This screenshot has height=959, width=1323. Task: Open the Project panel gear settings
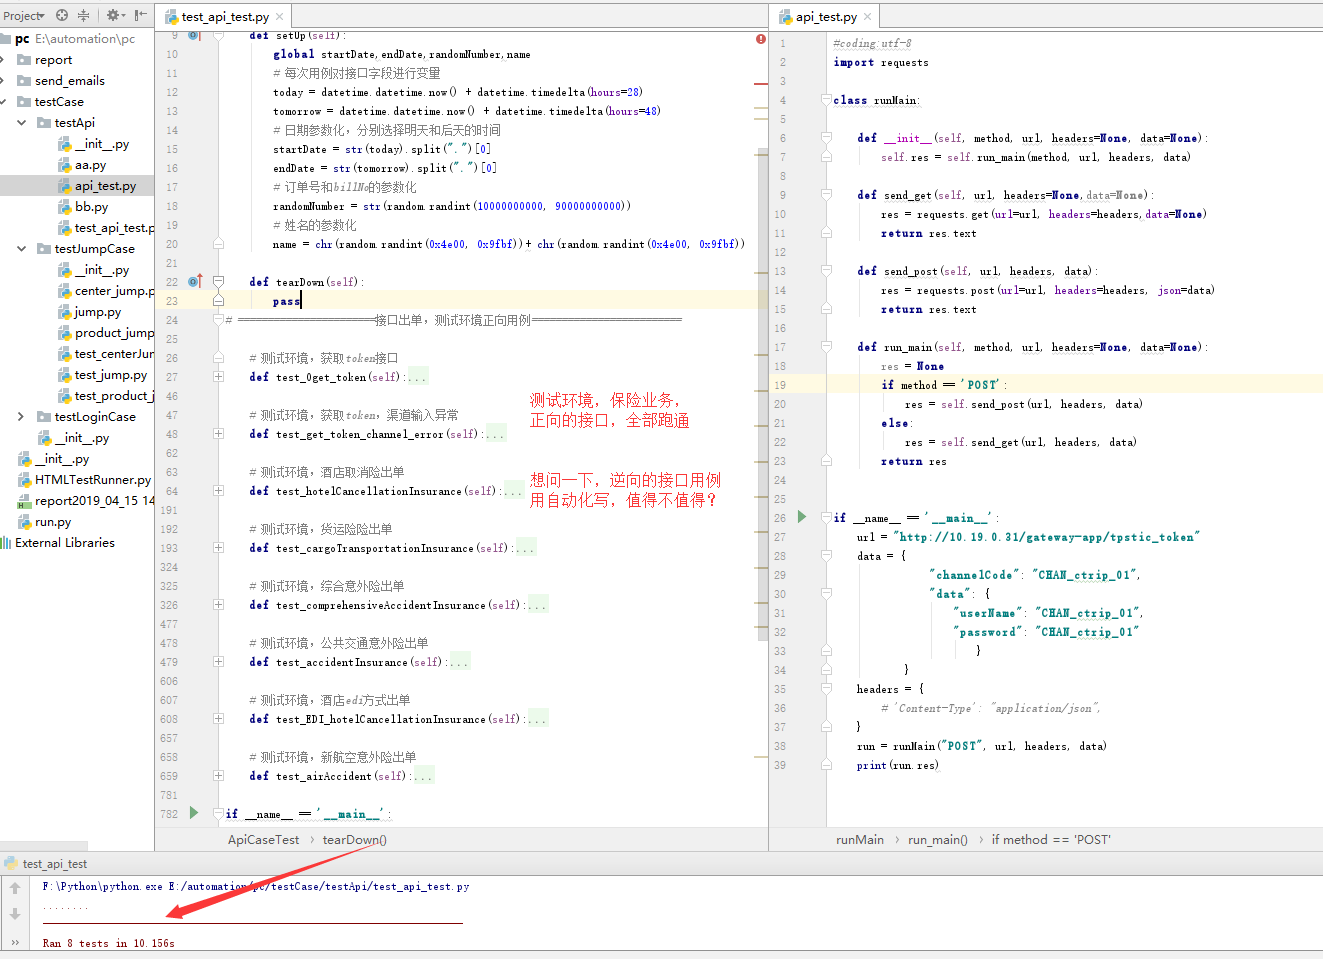(x=115, y=15)
